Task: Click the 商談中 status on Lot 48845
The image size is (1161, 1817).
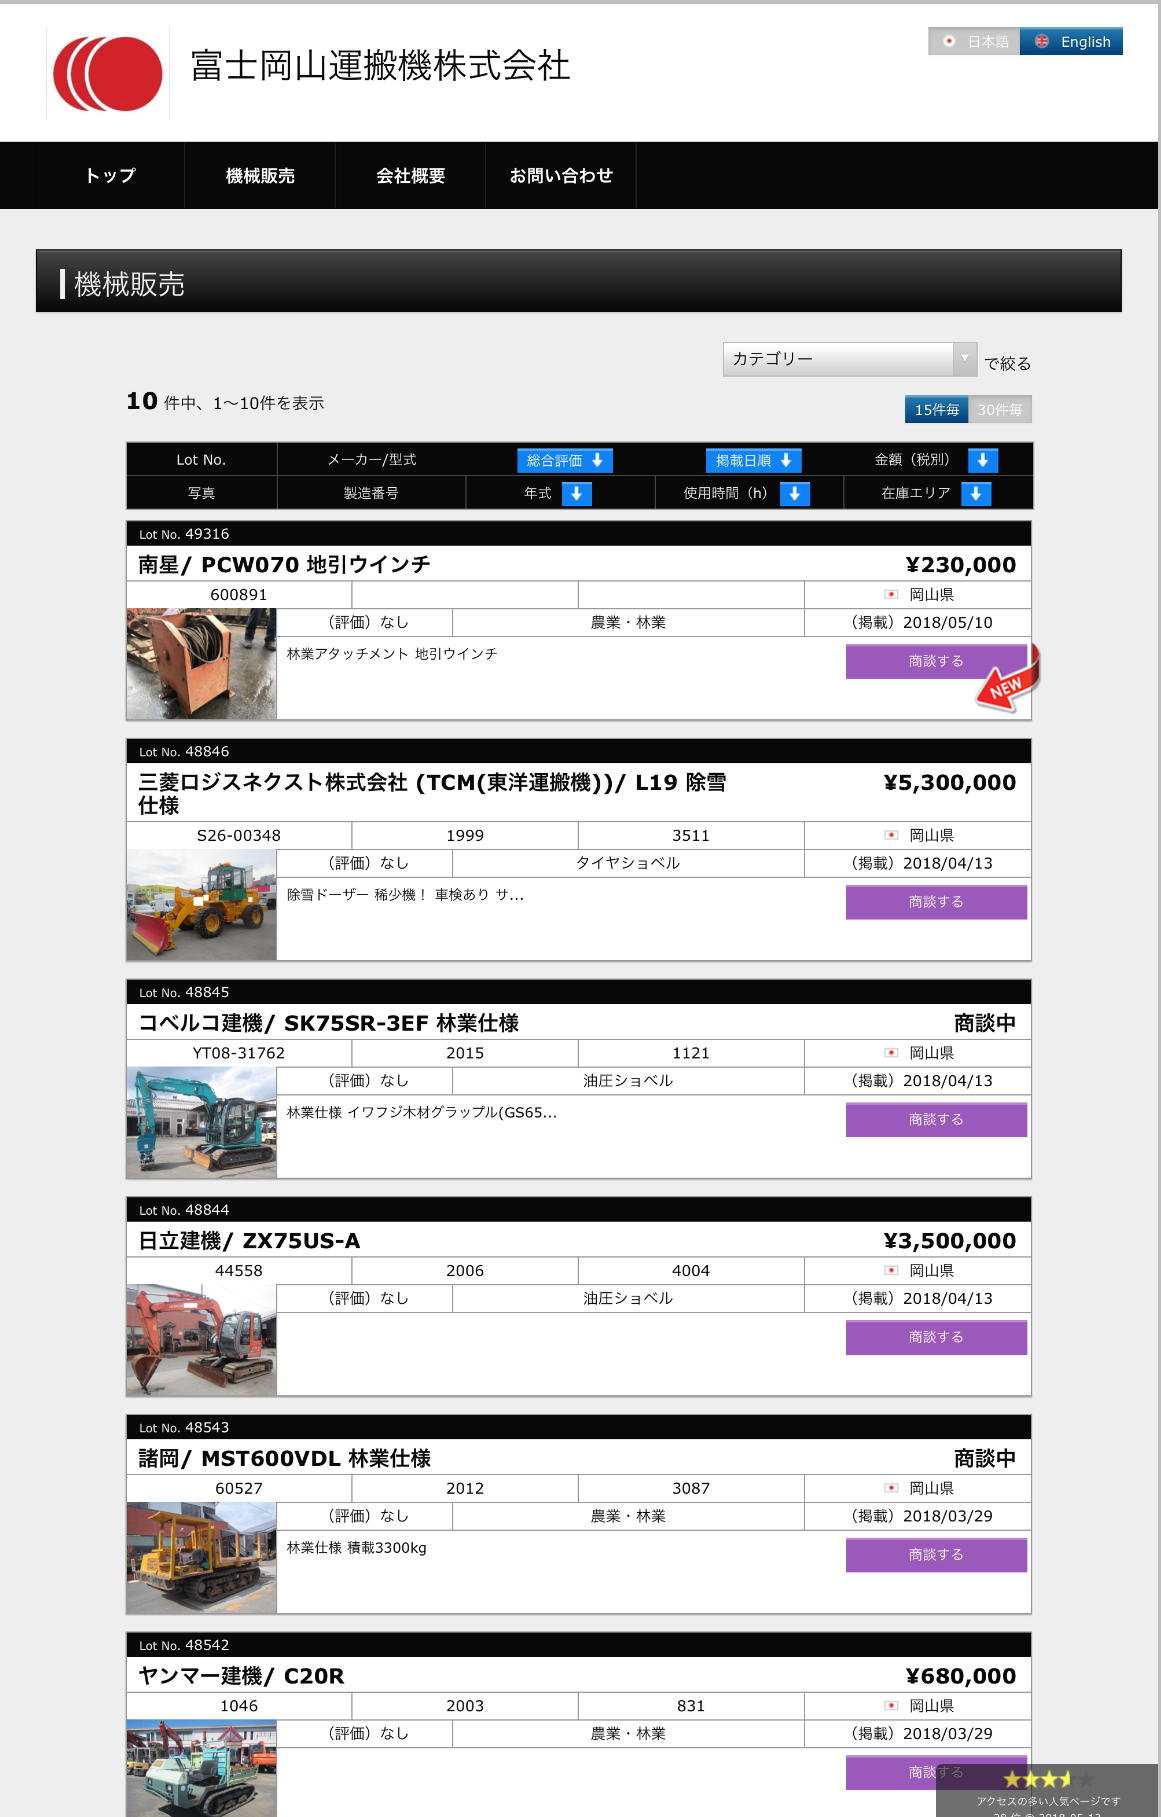Action: coord(985,1023)
